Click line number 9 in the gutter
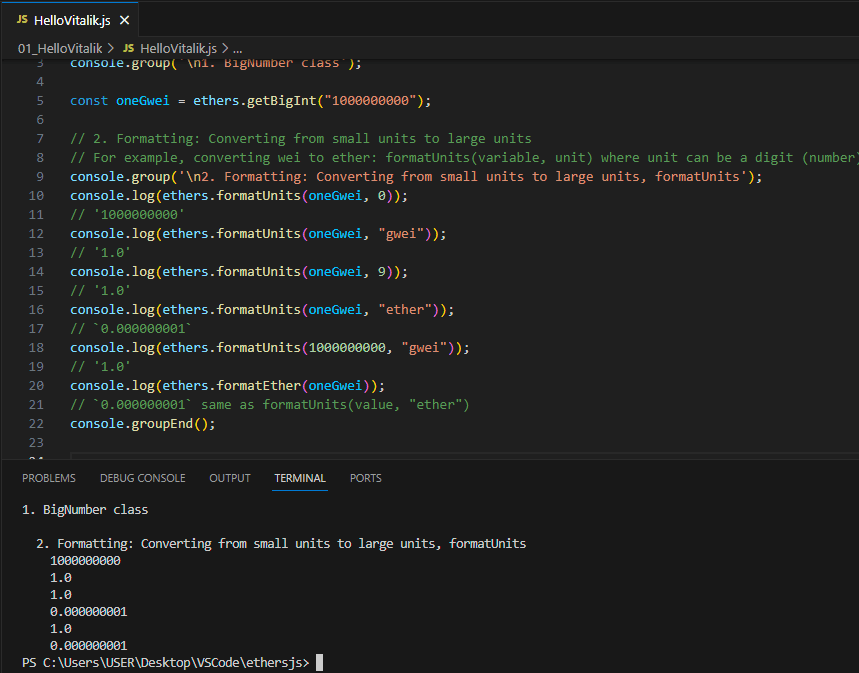The height and width of the screenshot is (673, 859). [x=39, y=176]
